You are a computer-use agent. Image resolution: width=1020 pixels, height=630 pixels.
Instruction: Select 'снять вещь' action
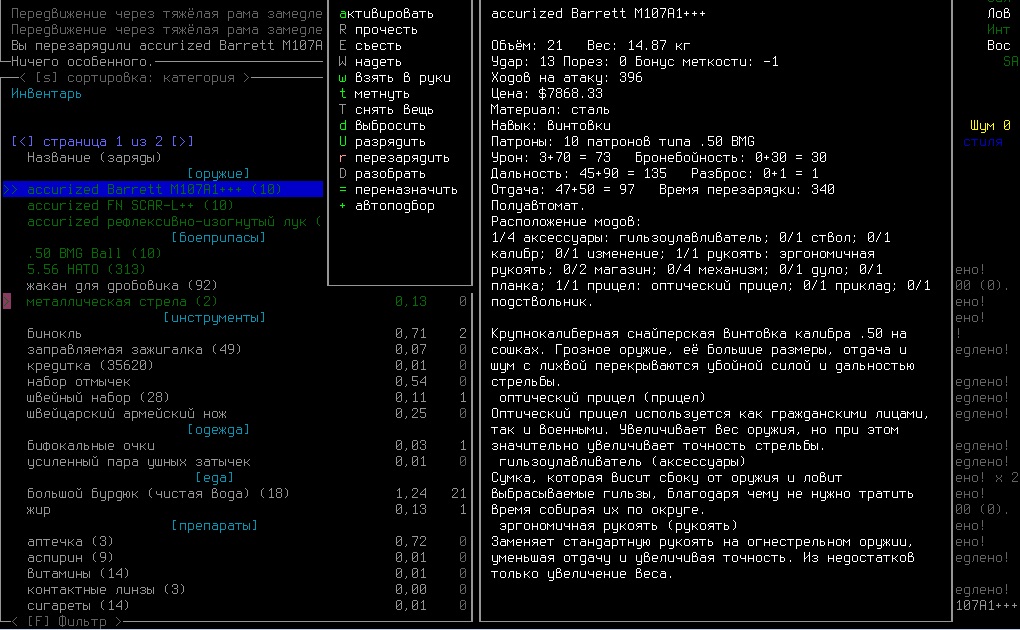tap(386, 109)
